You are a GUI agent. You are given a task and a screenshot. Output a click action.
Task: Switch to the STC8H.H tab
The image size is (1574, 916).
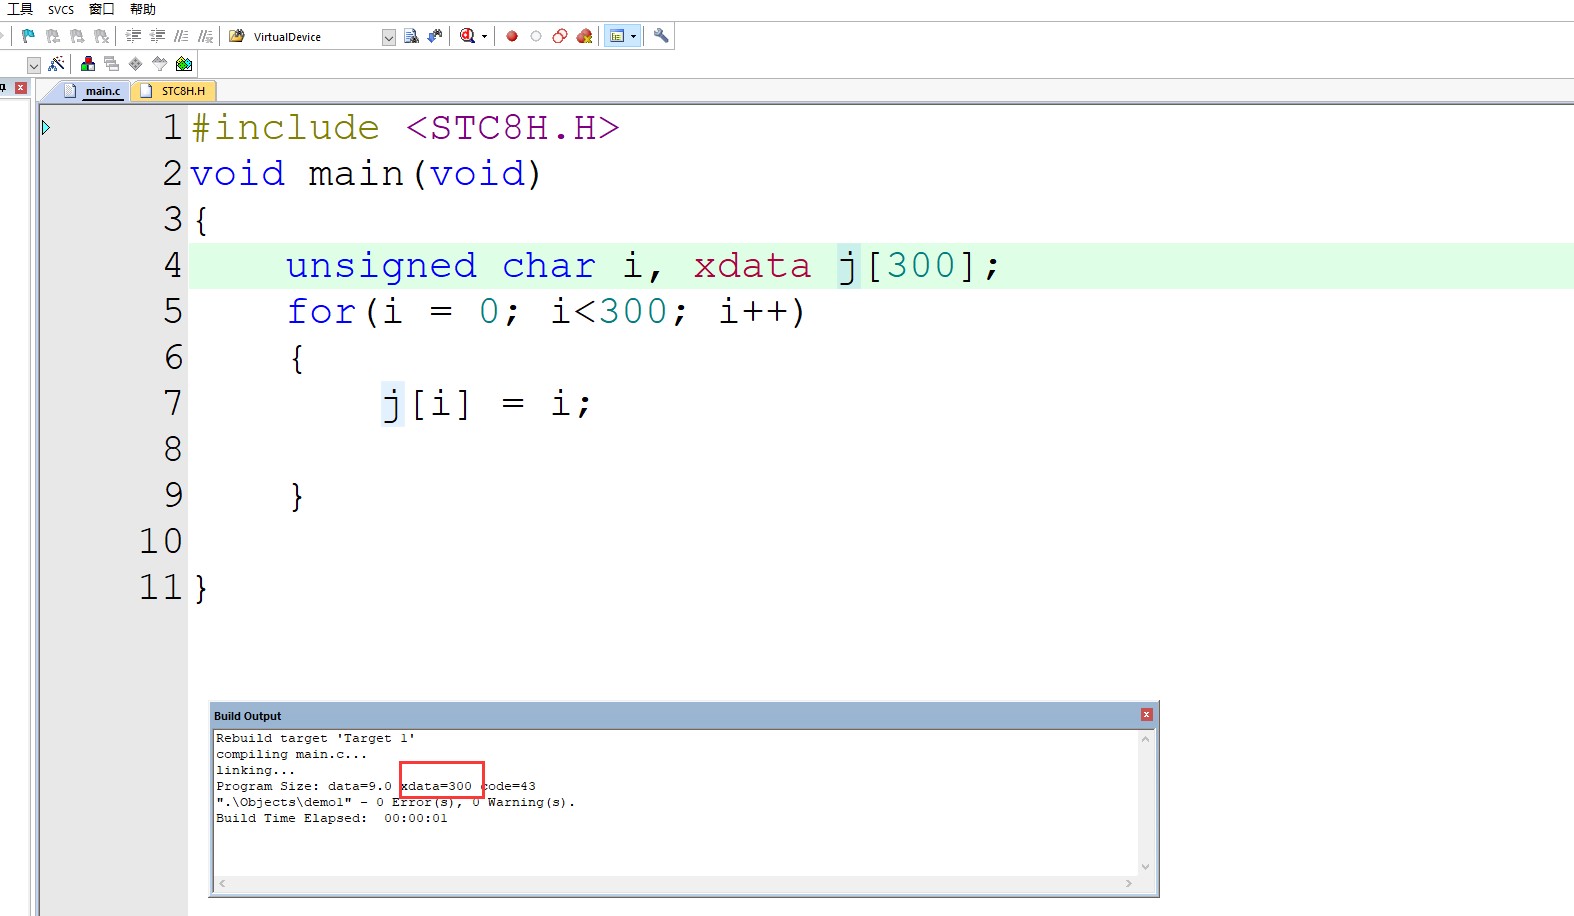click(x=176, y=91)
